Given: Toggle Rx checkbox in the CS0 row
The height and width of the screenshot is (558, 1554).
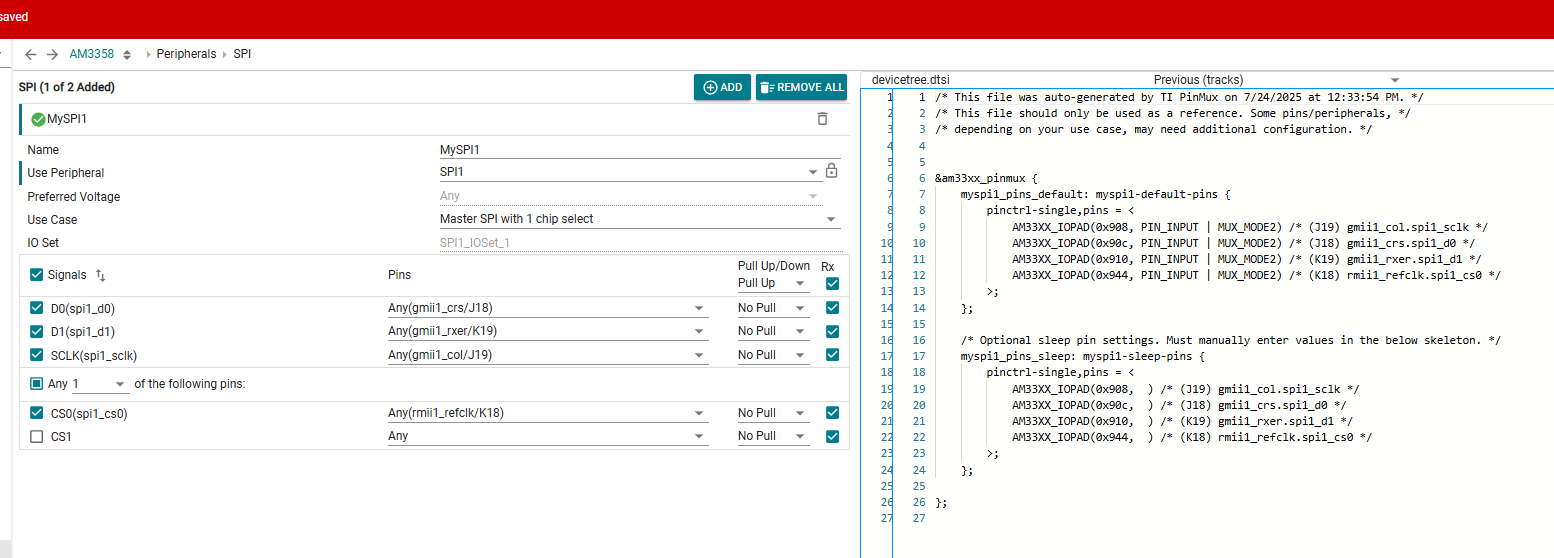Looking at the screenshot, I should click(x=832, y=412).
